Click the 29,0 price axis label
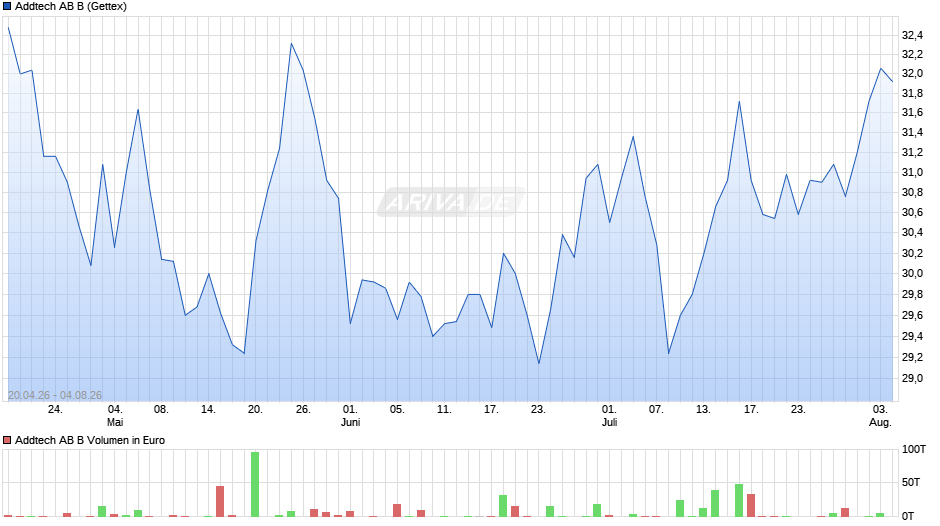This screenshot has width=940, height=526. tap(912, 378)
